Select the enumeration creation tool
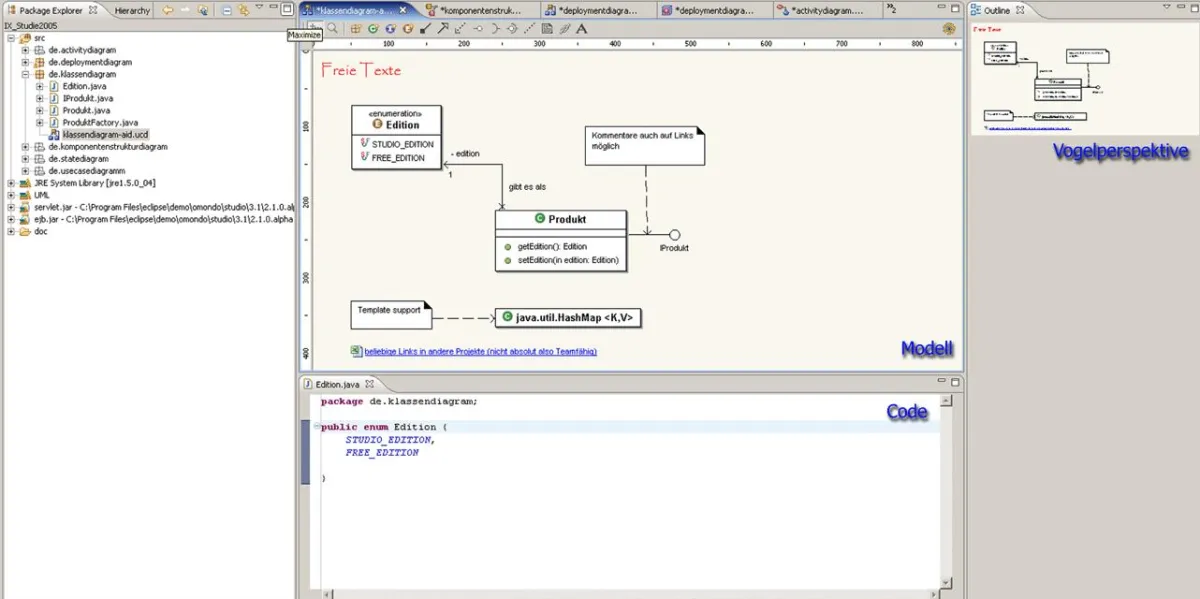Viewport: 1200px width, 599px height. 407,29
